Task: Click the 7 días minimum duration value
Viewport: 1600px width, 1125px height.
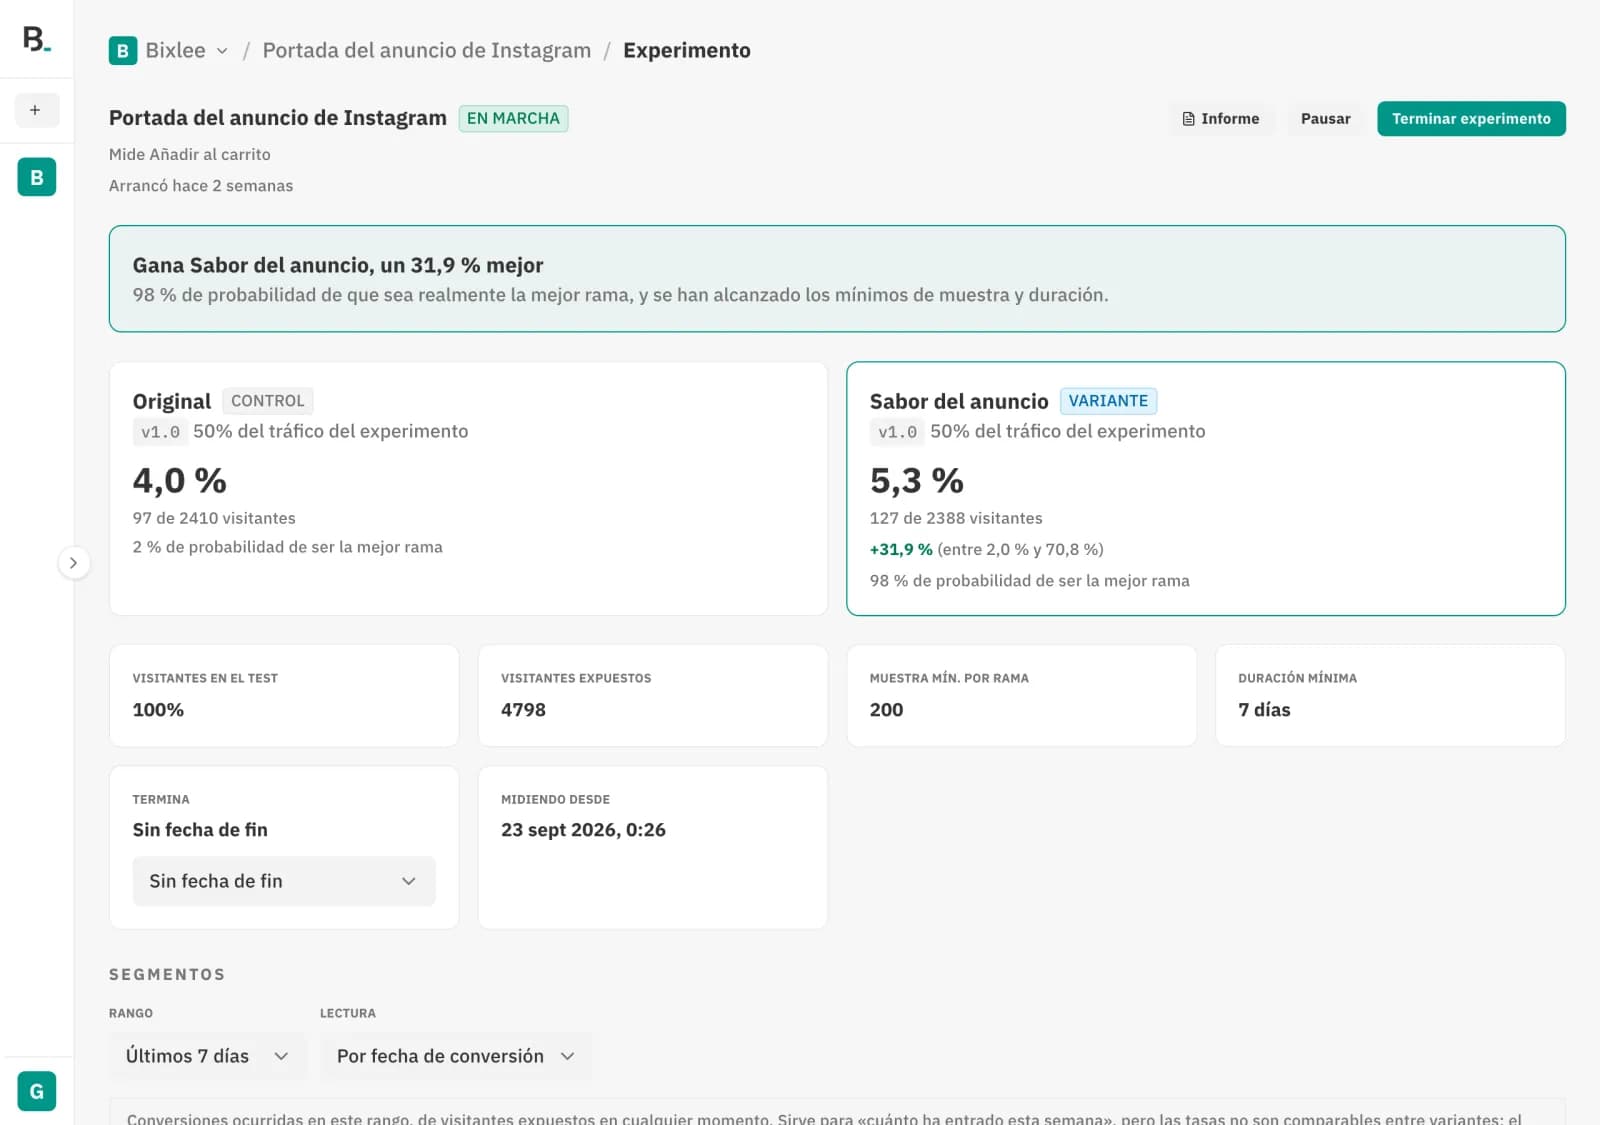Action: click(1264, 710)
